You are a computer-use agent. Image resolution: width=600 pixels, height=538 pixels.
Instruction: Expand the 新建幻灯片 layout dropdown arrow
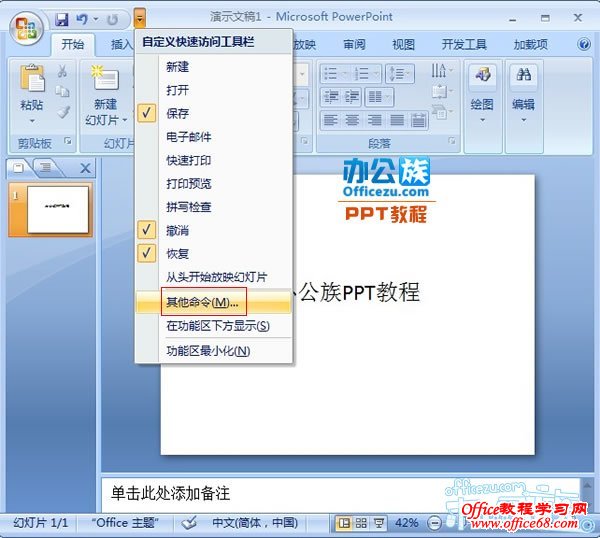pyautogui.click(x=125, y=121)
